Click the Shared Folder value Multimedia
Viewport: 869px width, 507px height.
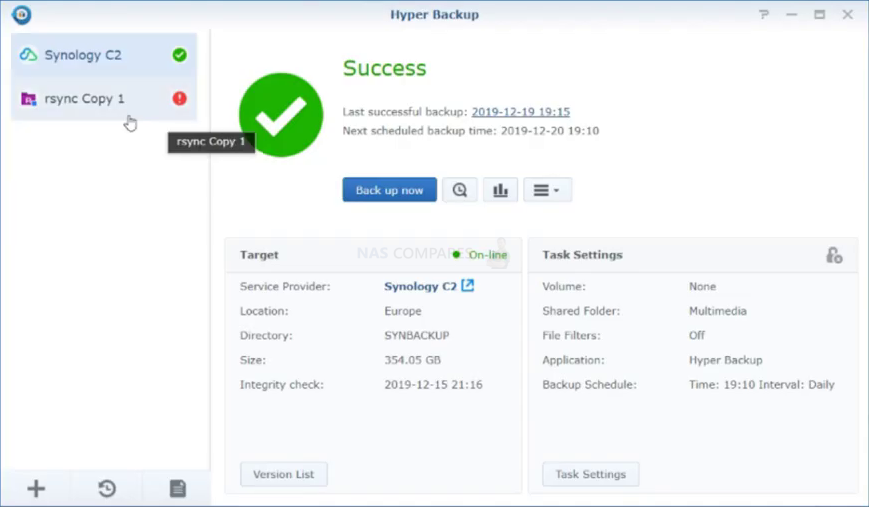pos(718,311)
